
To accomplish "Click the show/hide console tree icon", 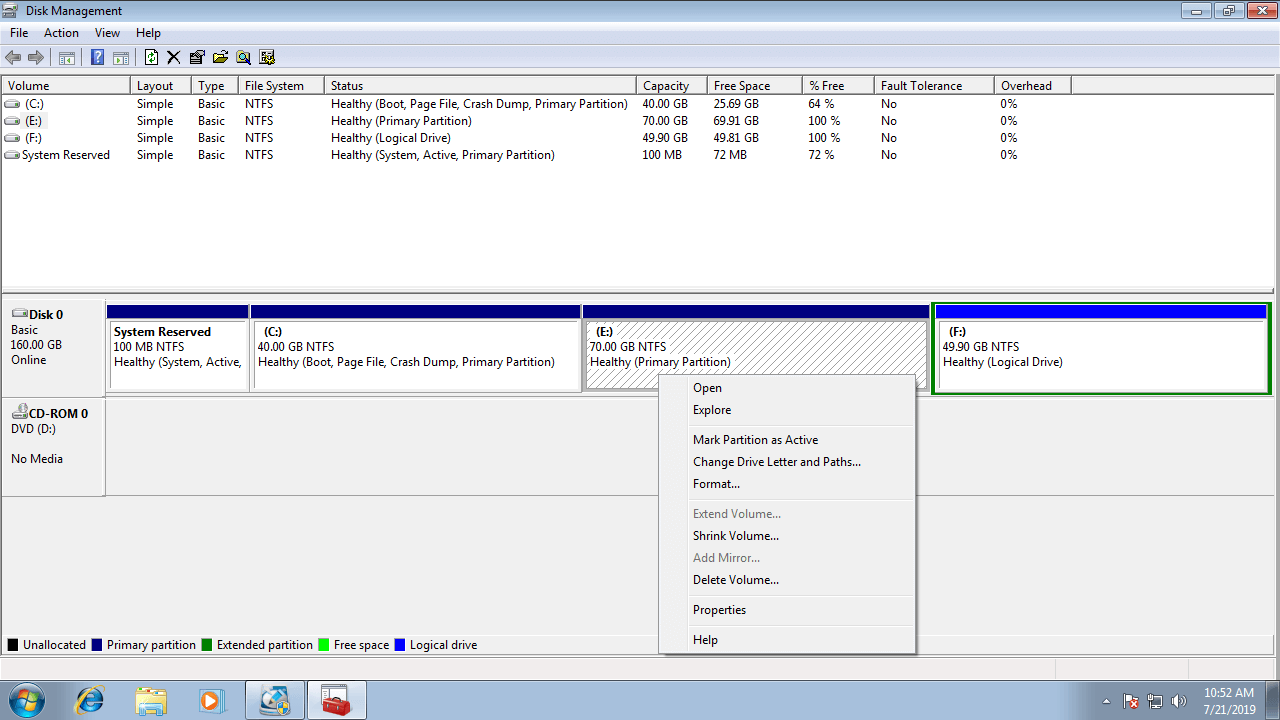I will pyautogui.click(x=67, y=58).
